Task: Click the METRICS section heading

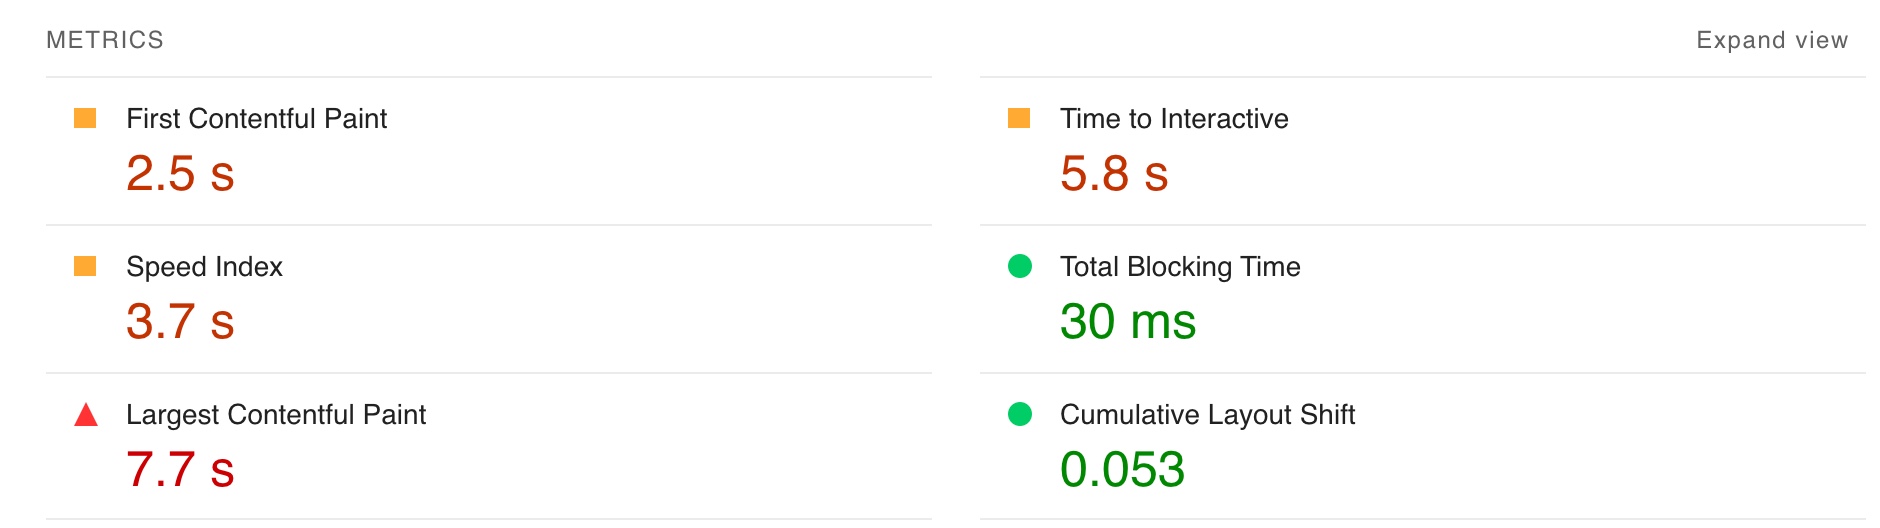Action: pyautogui.click(x=105, y=40)
